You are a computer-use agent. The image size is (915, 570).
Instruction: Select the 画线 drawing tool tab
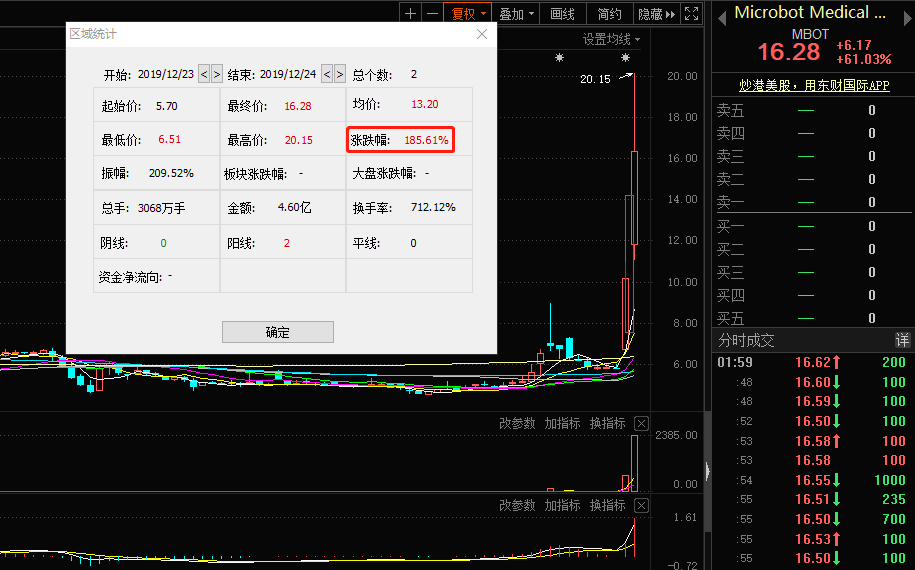(x=563, y=13)
